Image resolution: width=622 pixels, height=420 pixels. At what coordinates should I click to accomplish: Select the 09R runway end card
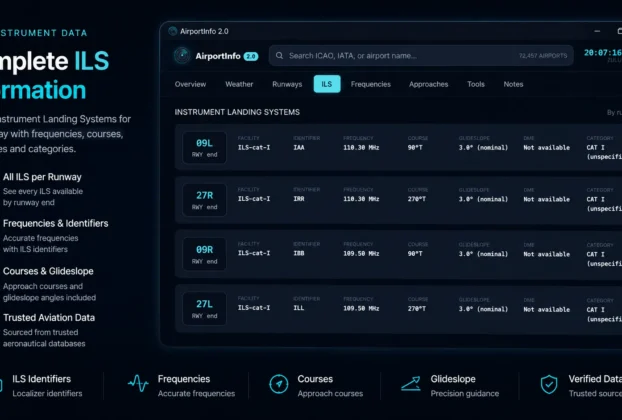[204, 254]
